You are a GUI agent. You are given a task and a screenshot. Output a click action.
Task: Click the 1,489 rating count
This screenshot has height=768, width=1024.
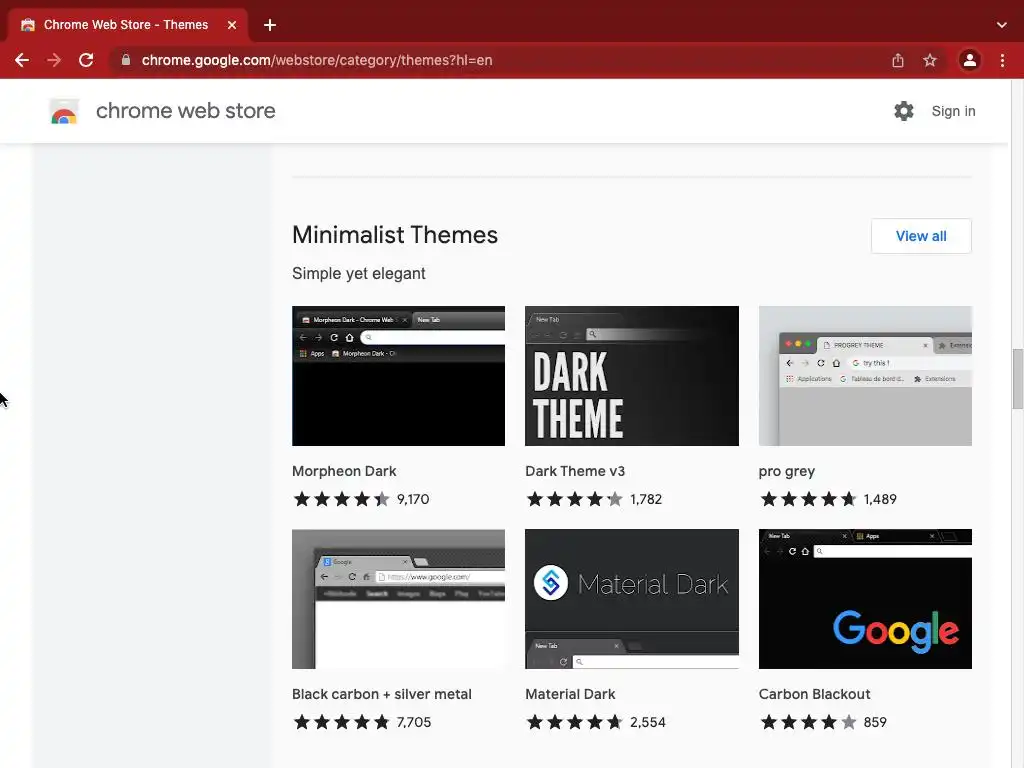(880, 500)
